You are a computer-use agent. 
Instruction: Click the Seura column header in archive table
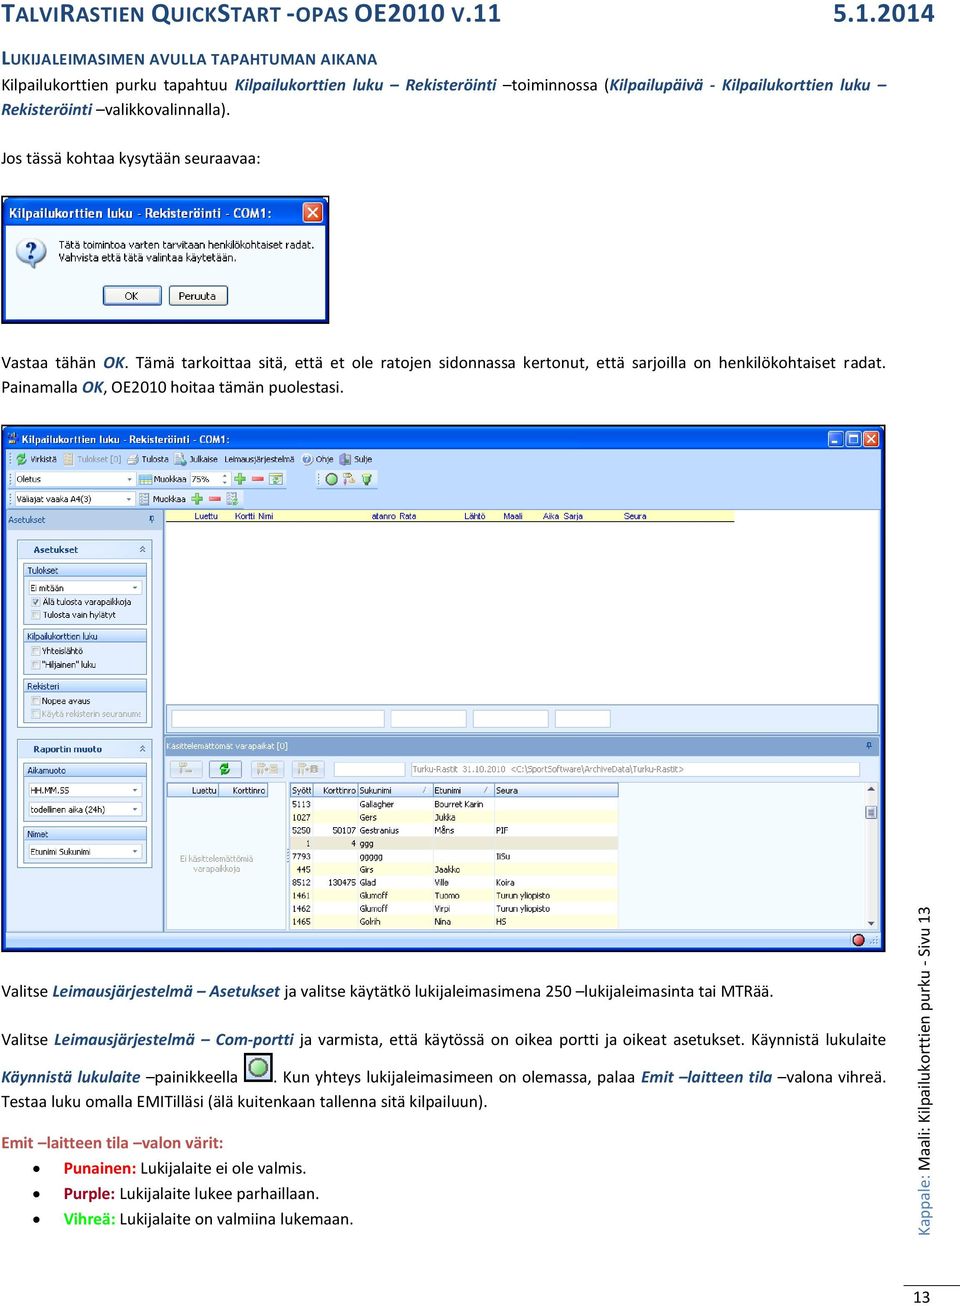point(555,790)
